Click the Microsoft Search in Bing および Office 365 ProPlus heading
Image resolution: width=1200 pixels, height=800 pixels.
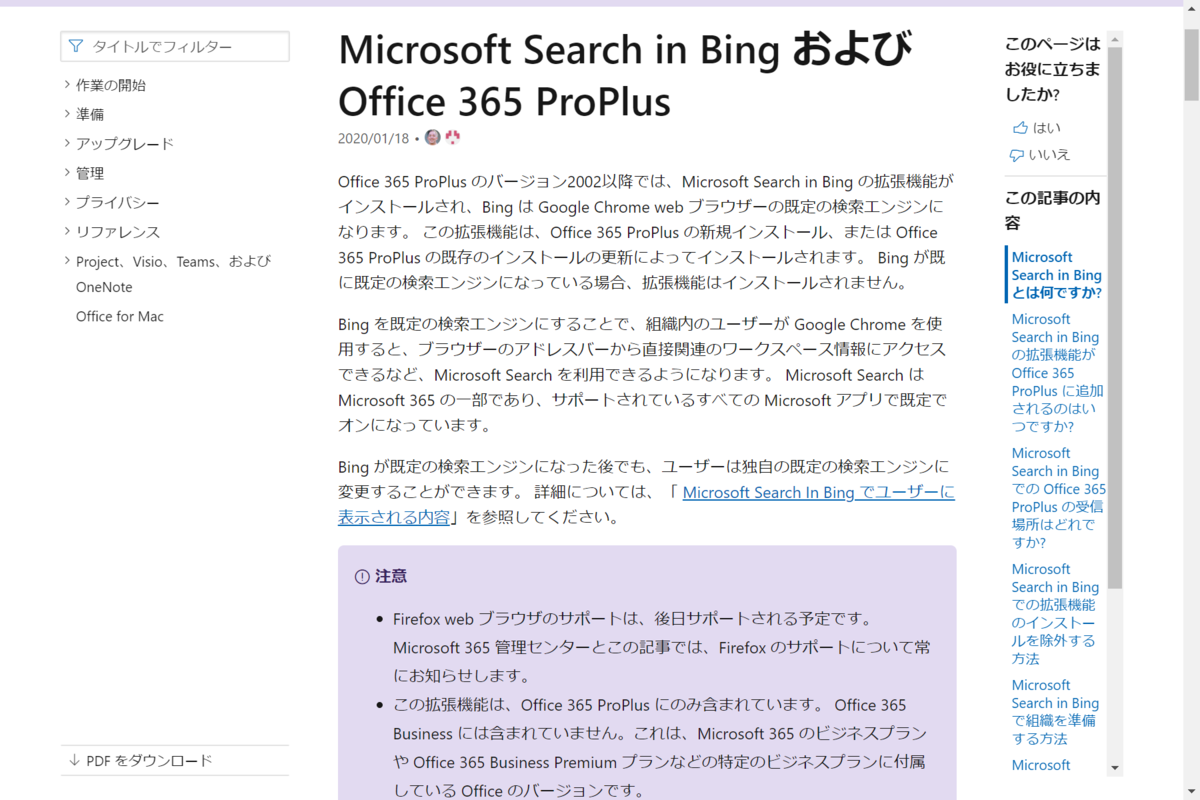(x=625, y=75)
